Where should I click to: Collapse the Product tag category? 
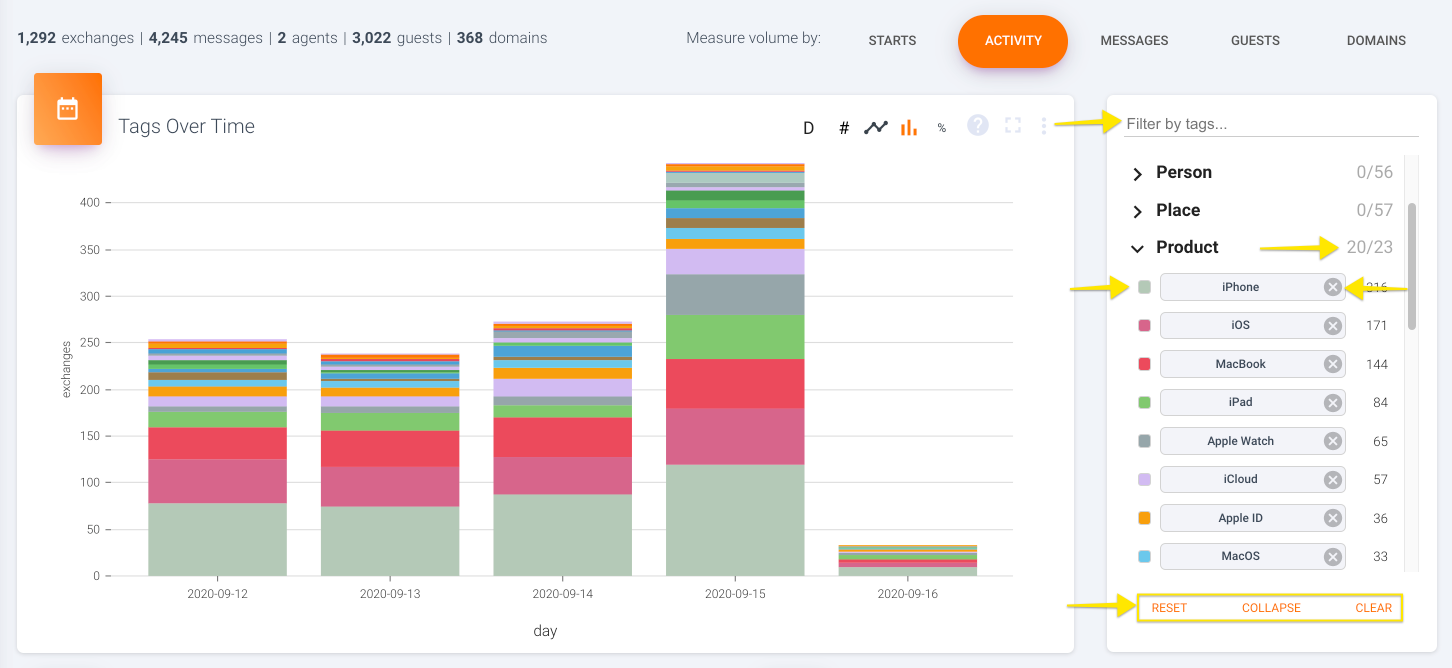[x=1137, y=248]
